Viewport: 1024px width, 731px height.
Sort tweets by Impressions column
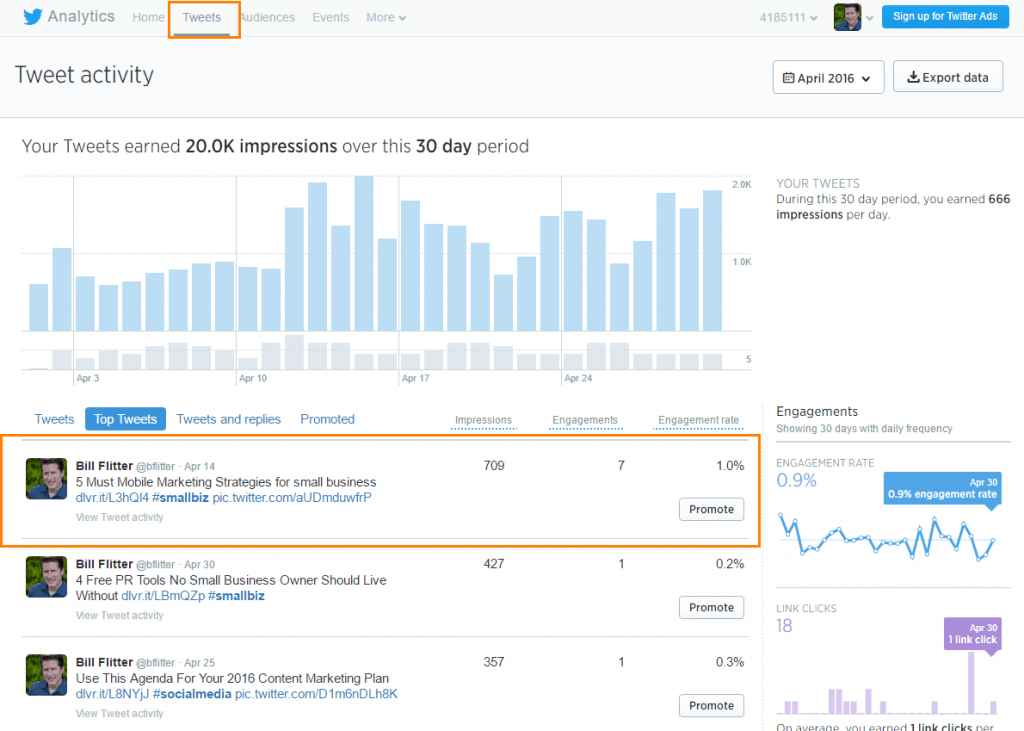click(483, 421)
